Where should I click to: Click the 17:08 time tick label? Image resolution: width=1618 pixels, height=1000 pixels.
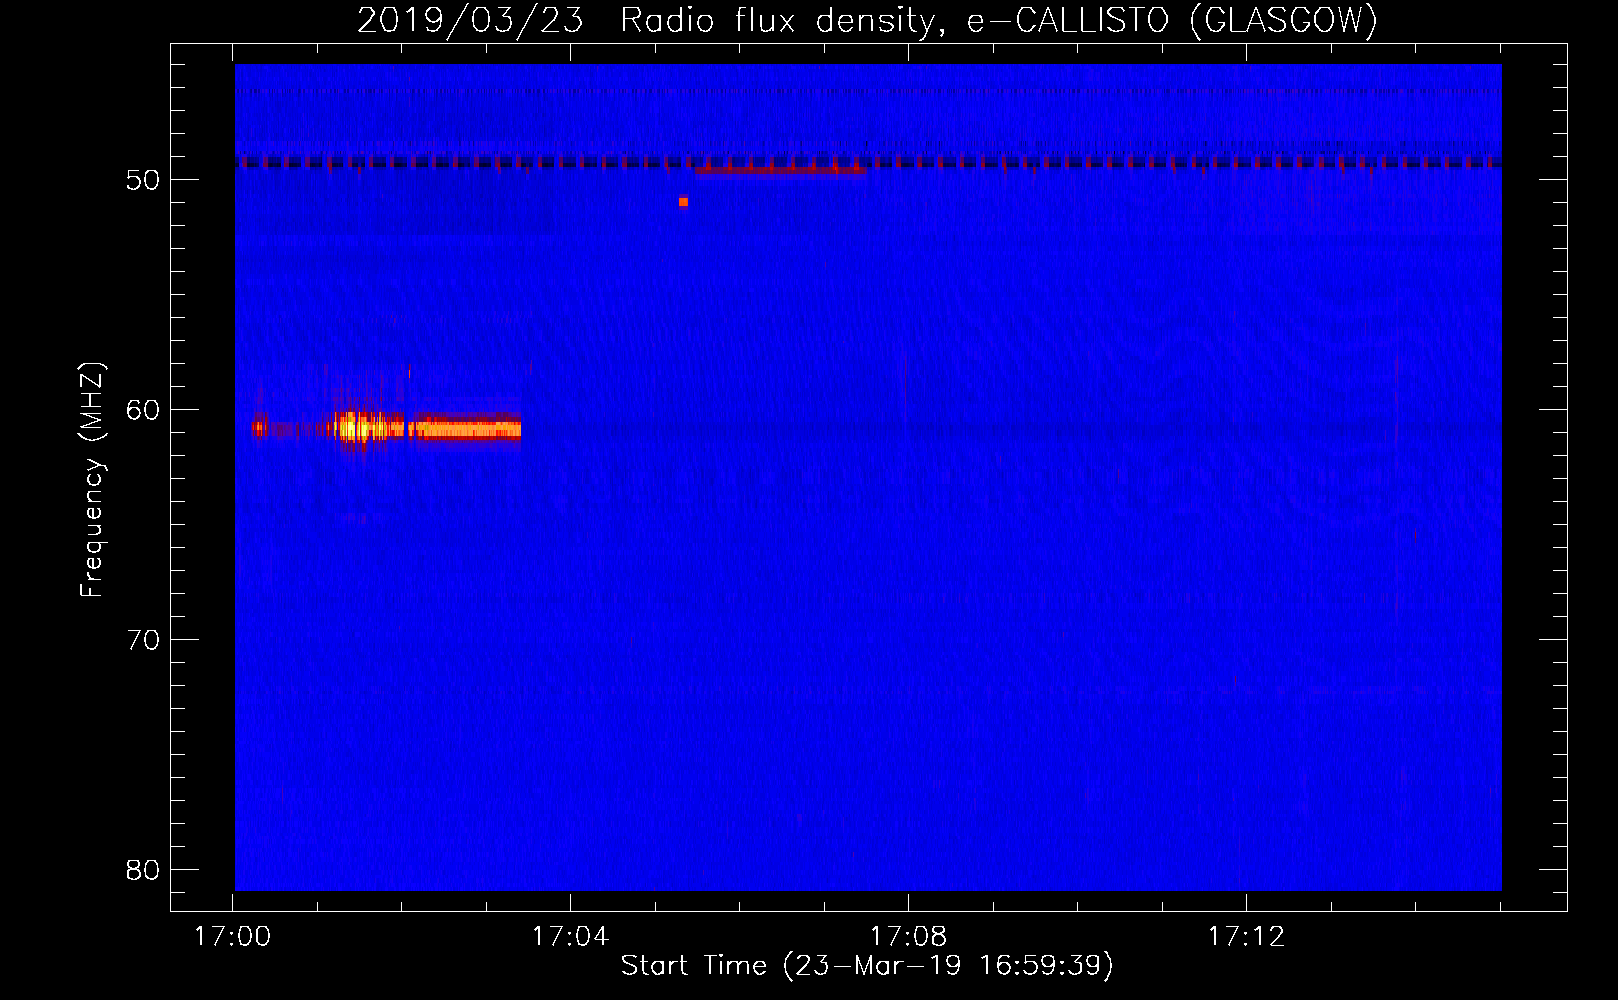point(908,937)
